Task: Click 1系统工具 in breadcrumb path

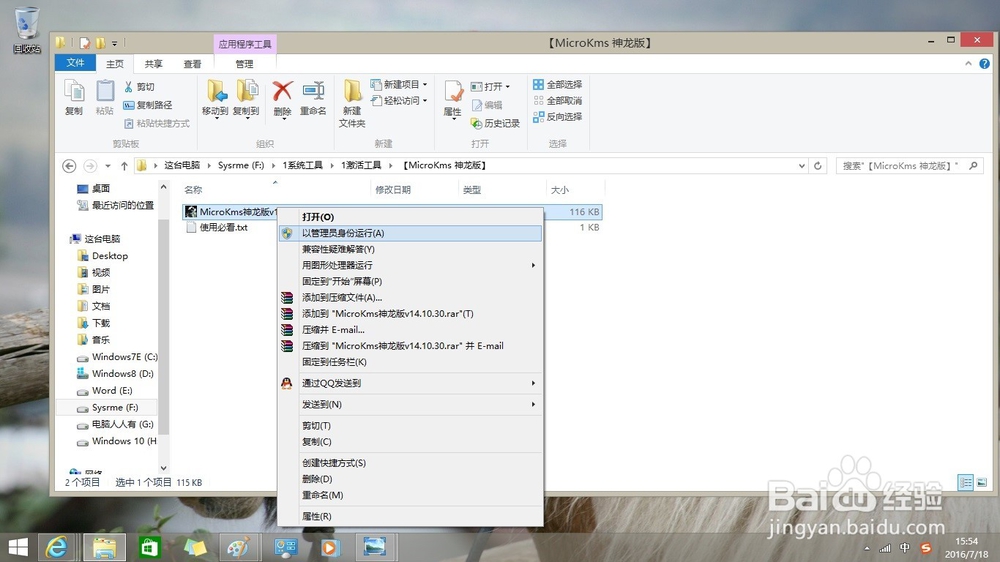Action: [x=302, y=166]
